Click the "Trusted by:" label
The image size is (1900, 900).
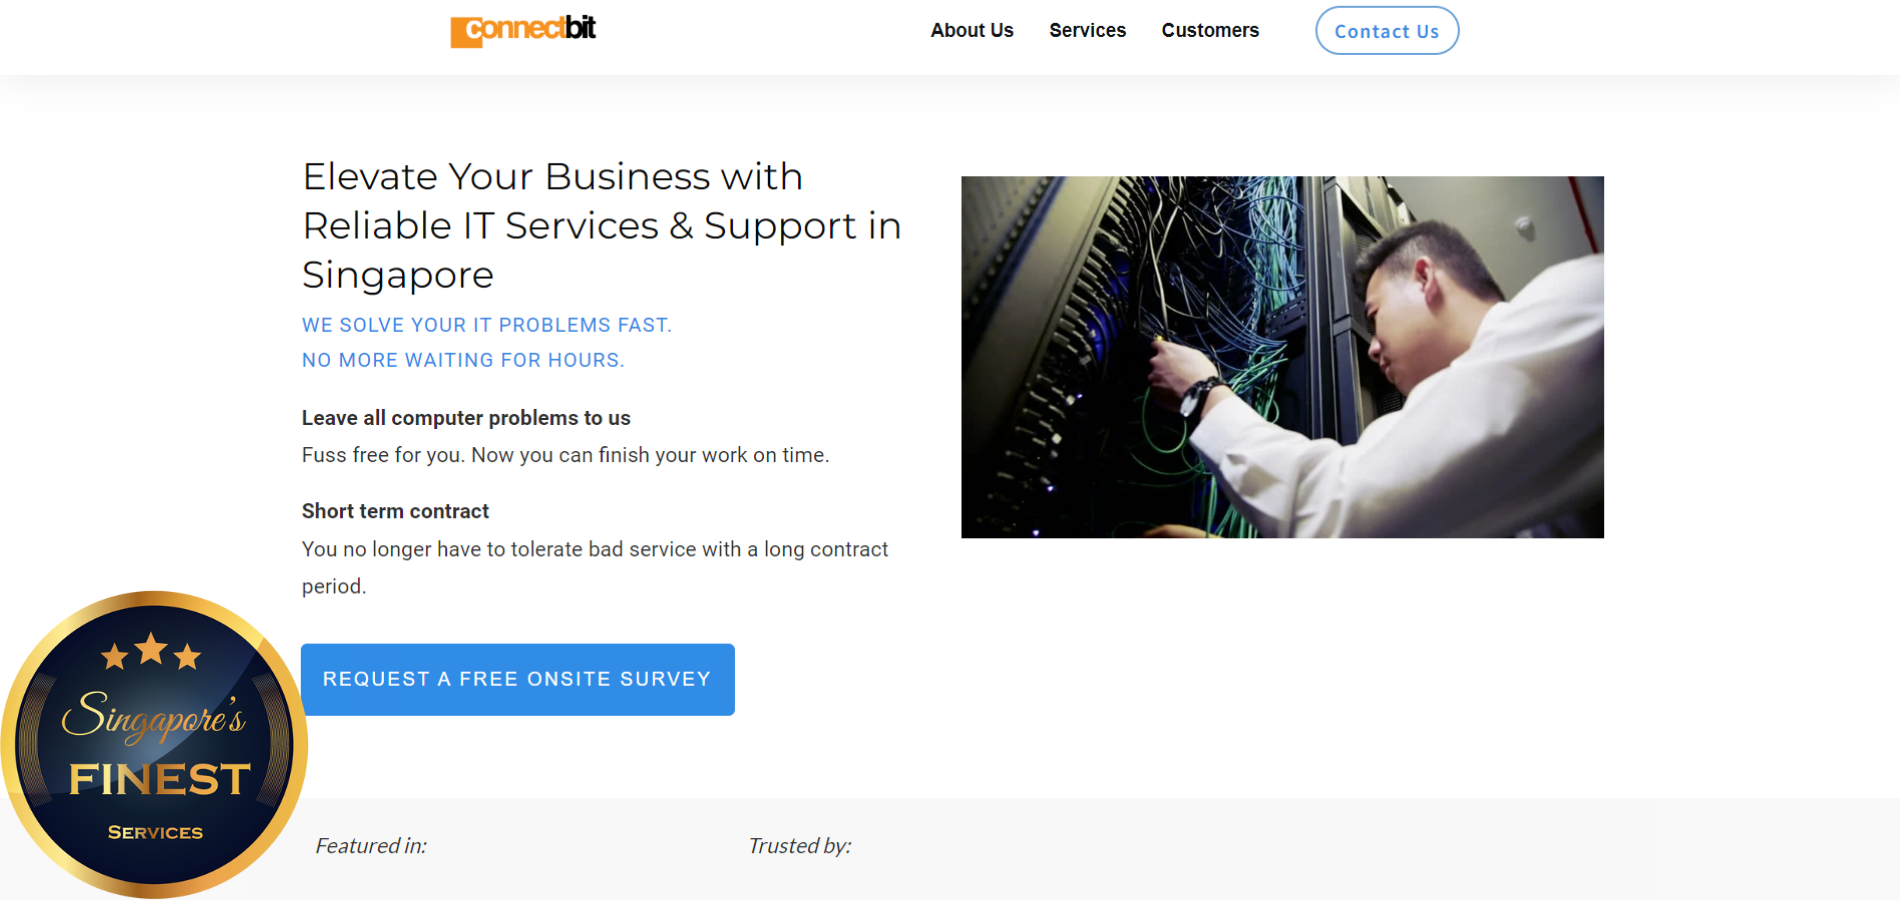(x=800, y=846)
